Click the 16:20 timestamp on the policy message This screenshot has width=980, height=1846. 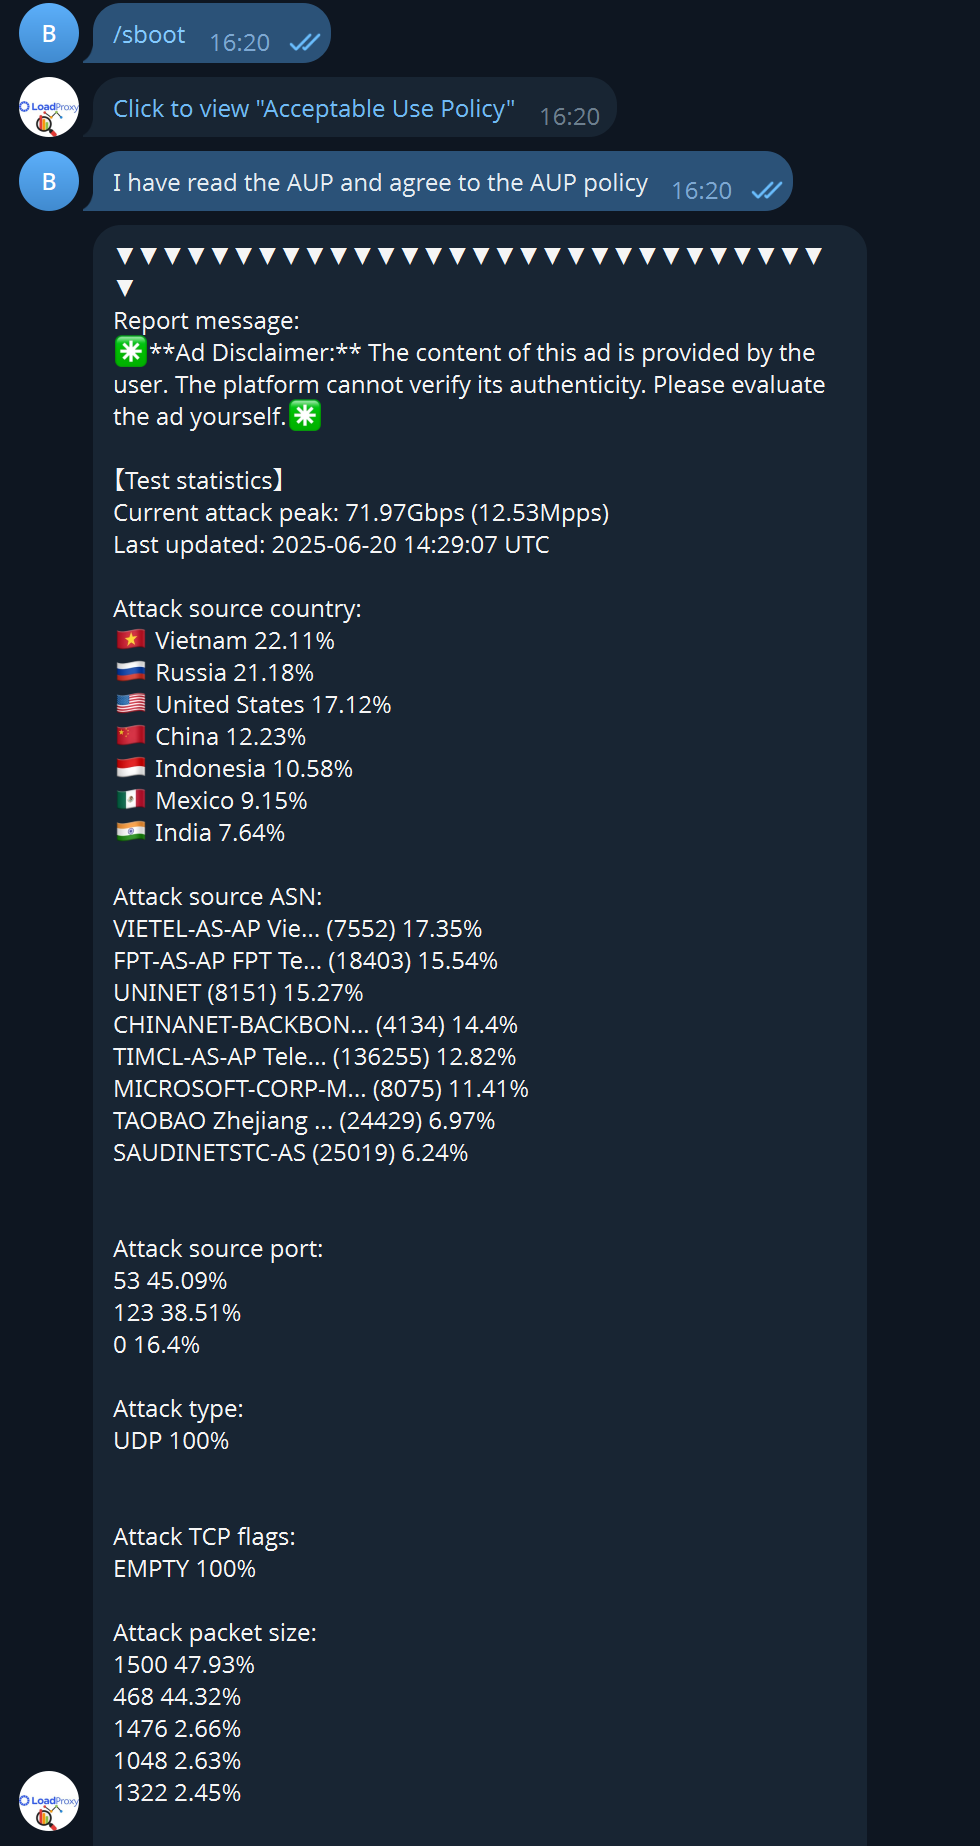coord(569,117)
